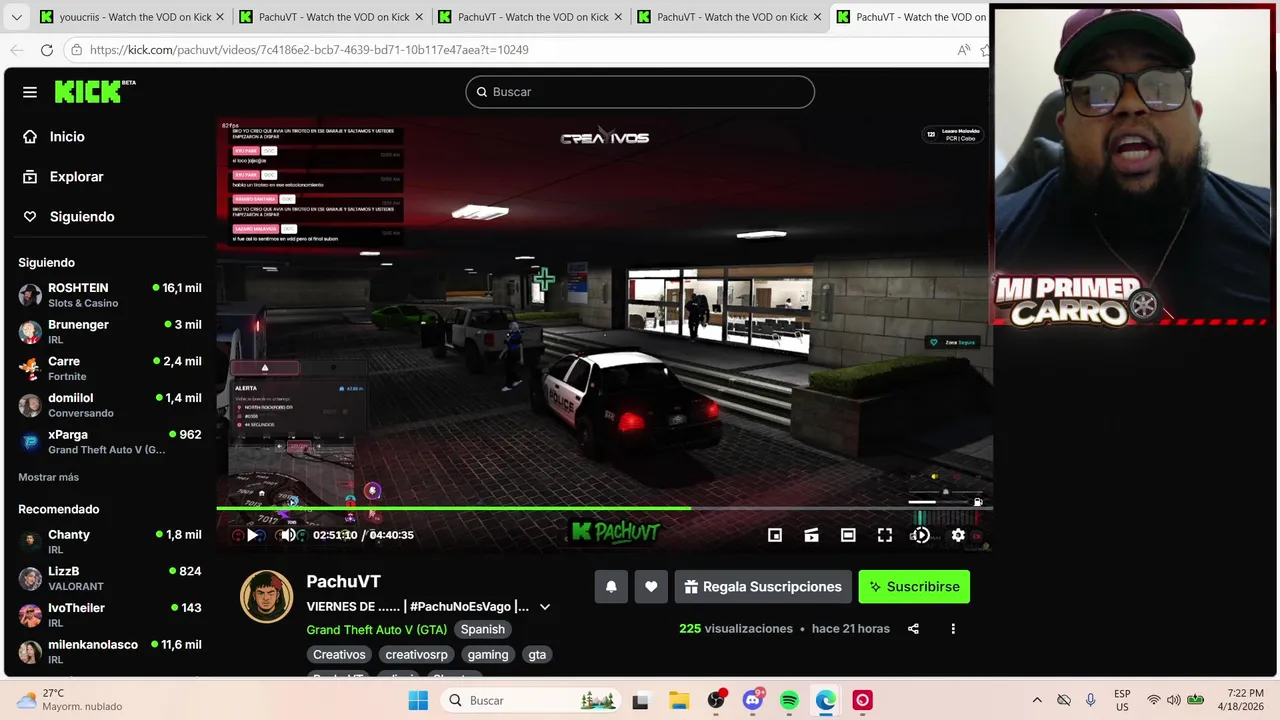The height and width of the screenshot is (720, 1280).
Task: Open the three-dot more options menu
Action: (x=953, y=629)
